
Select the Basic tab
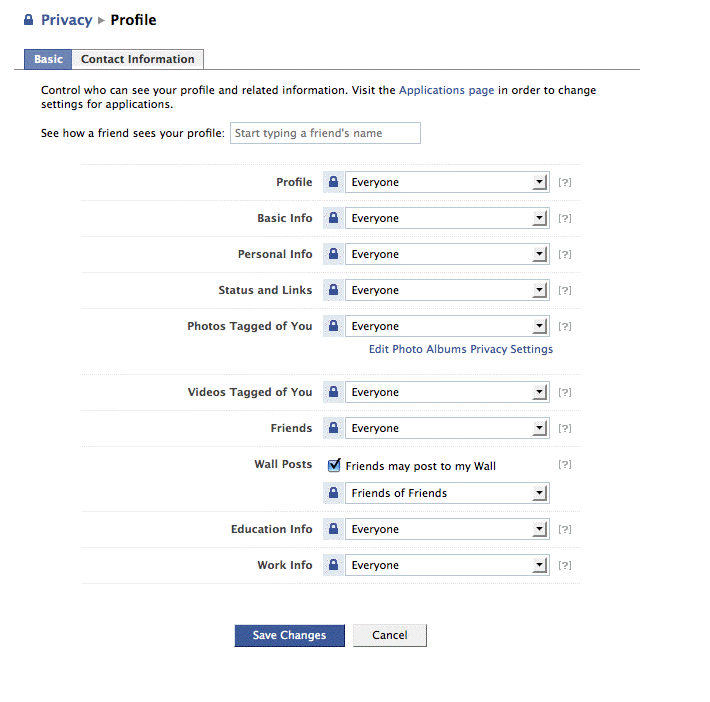coord(48,60)
